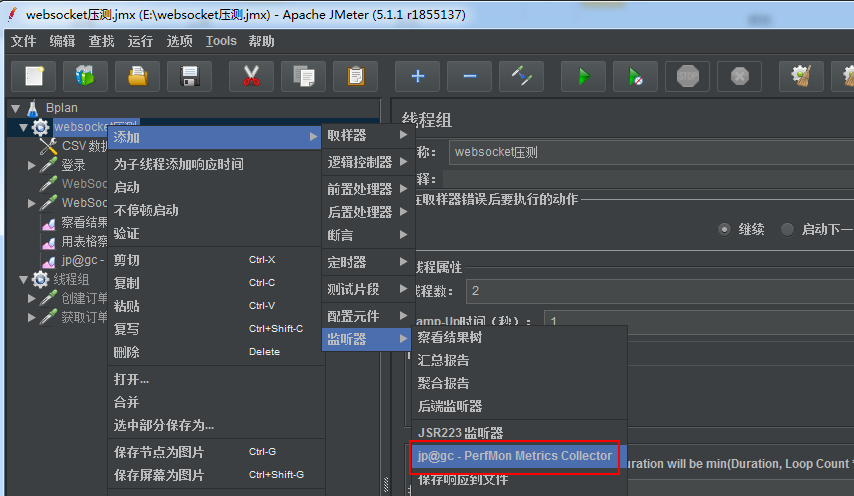Image resolution: width=854 pixels, height=496 pixels.
Task: Choose 不停顿启动 in context menu
Action: (215, 211)
